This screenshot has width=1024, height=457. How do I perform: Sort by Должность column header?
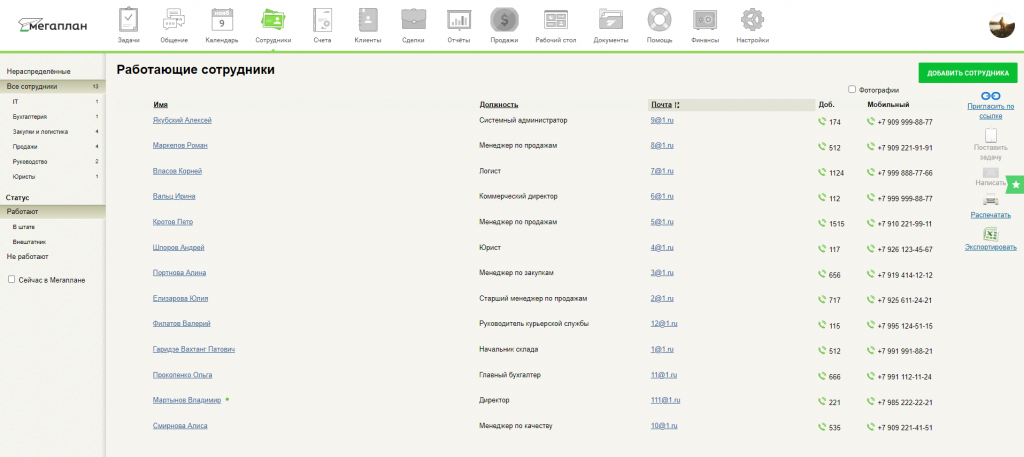click(x=498, y=104)
